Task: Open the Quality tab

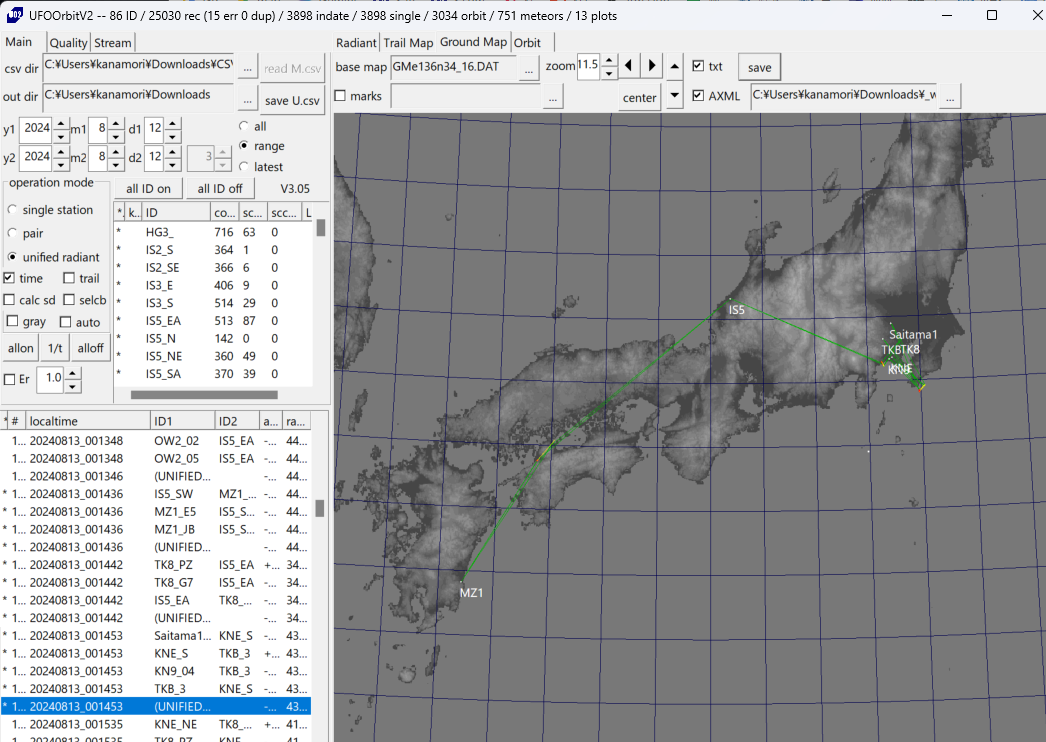Action: [69, 43]
